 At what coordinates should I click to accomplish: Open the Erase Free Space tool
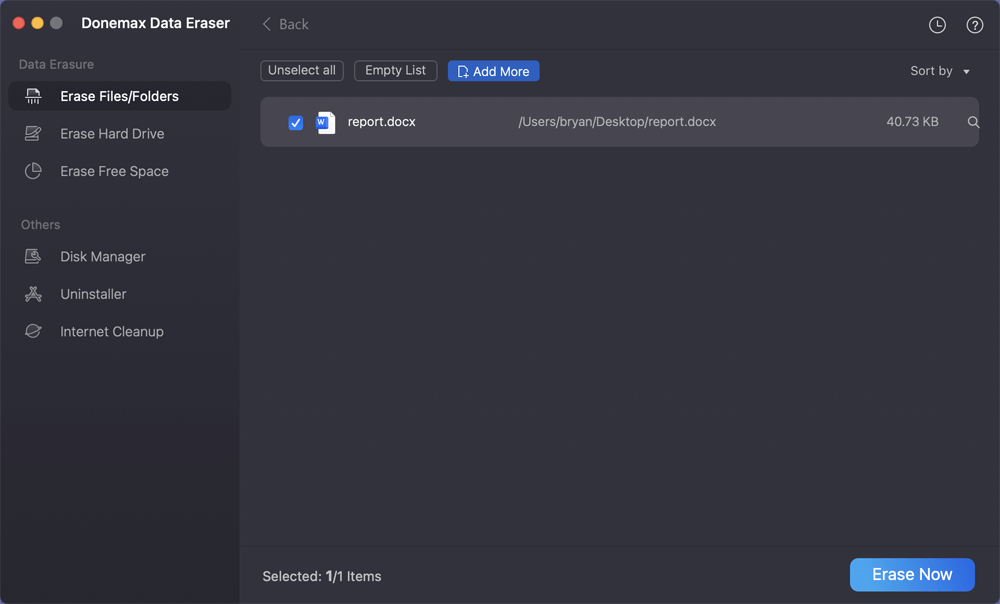(x=114, y=171)
